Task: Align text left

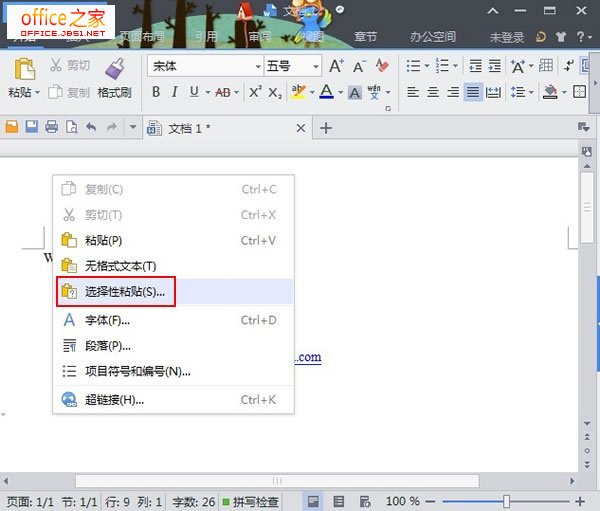Action: [413, 92]
